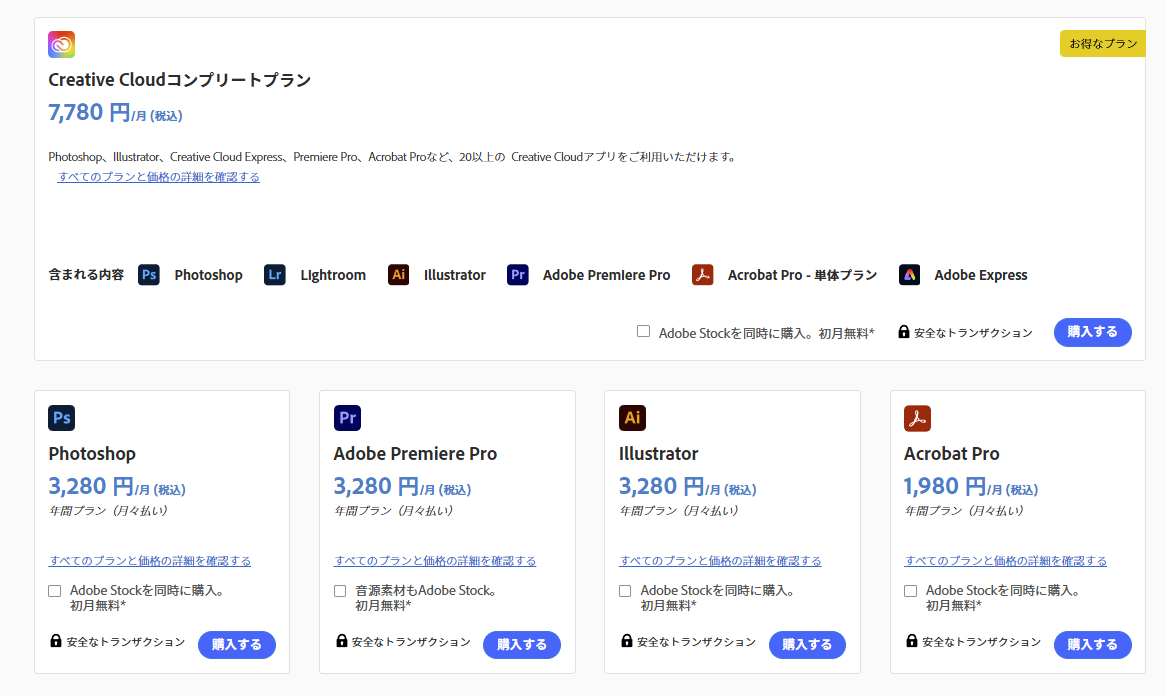
Task: Click 安全なトランザクション in the Creative Cloud plan
Action: [x=973, y=333]
